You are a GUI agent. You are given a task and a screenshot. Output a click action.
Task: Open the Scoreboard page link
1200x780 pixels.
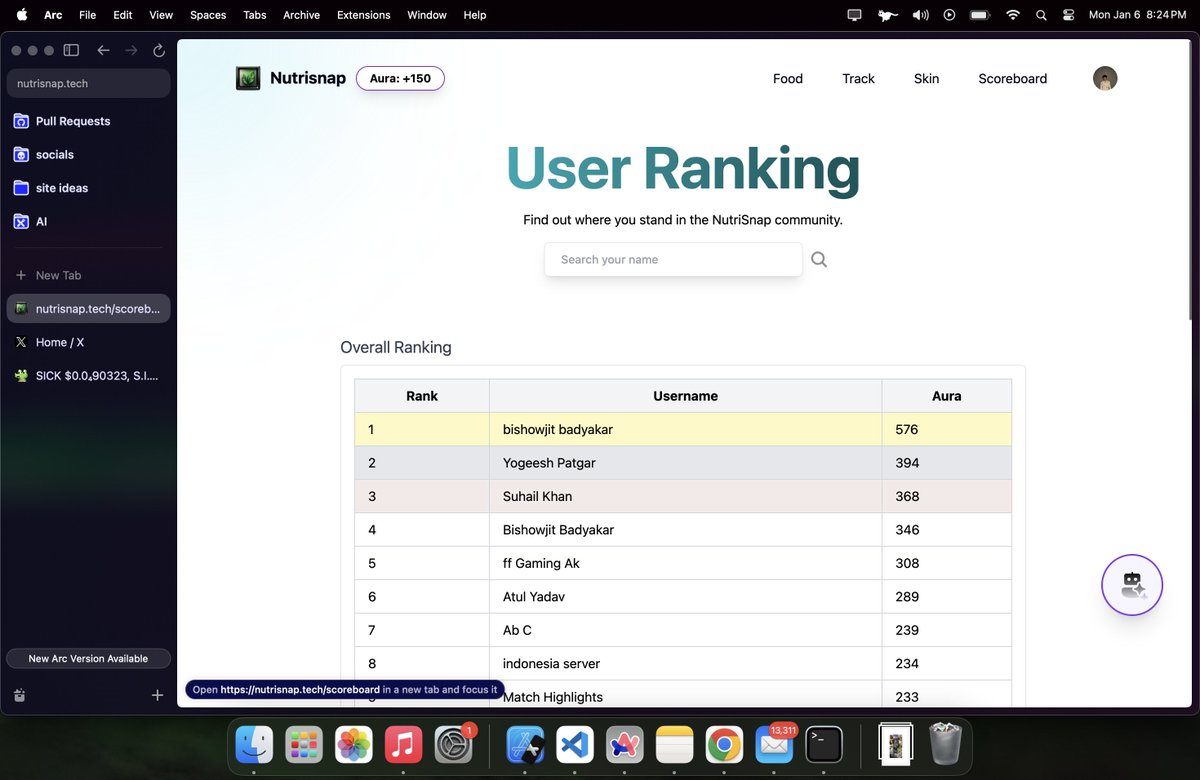click(x=1013, y=78)
